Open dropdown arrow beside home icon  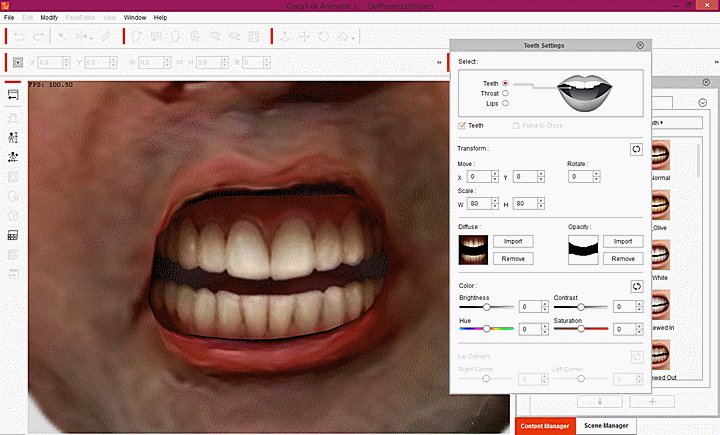click(x=353, y=38)
